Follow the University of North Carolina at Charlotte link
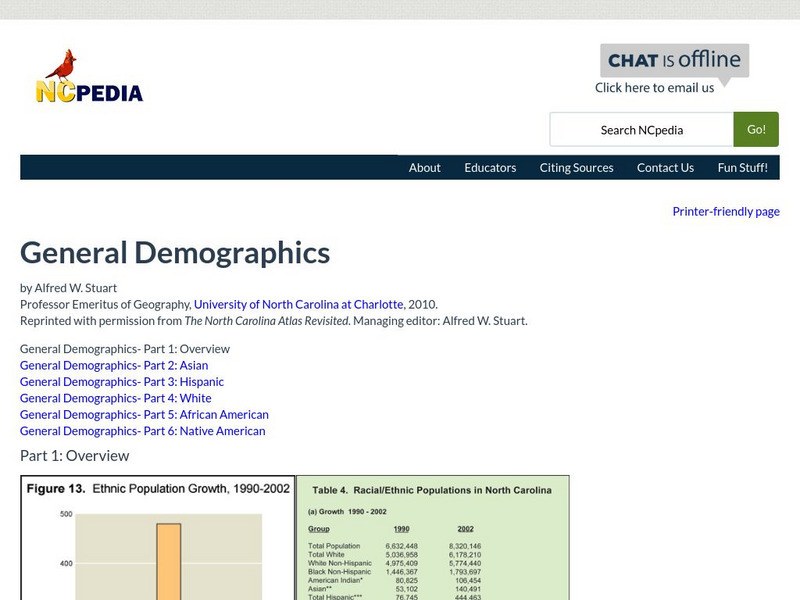Image resolution: width=800 pixels, height=600 pixels. pos(297,304)
